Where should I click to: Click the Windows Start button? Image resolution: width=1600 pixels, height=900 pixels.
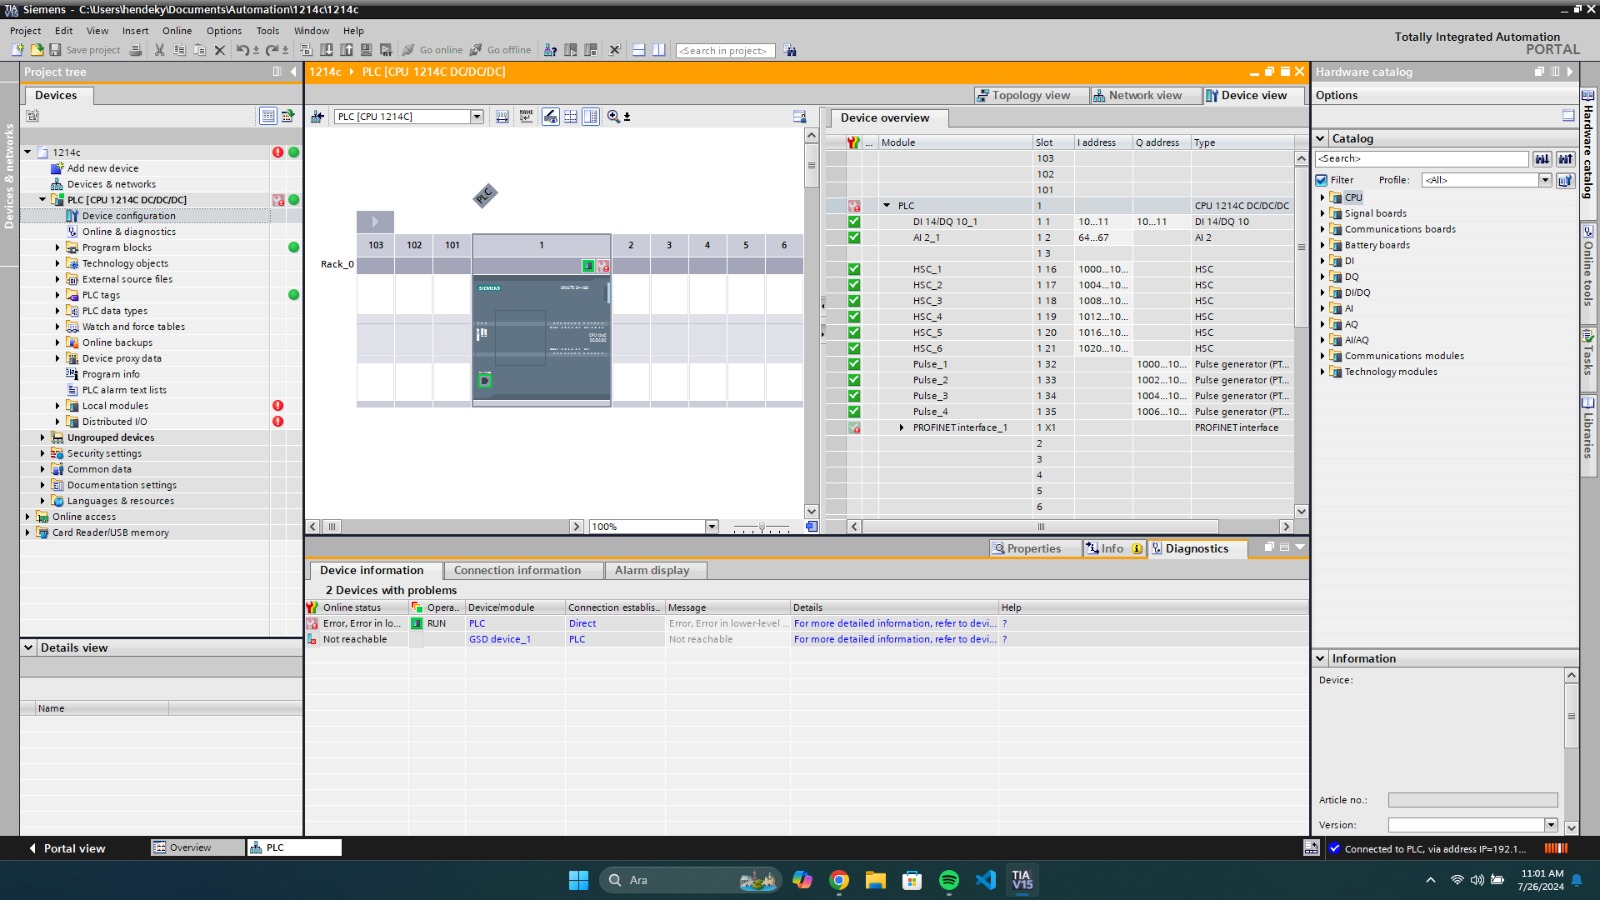click(x=579, y=880)
